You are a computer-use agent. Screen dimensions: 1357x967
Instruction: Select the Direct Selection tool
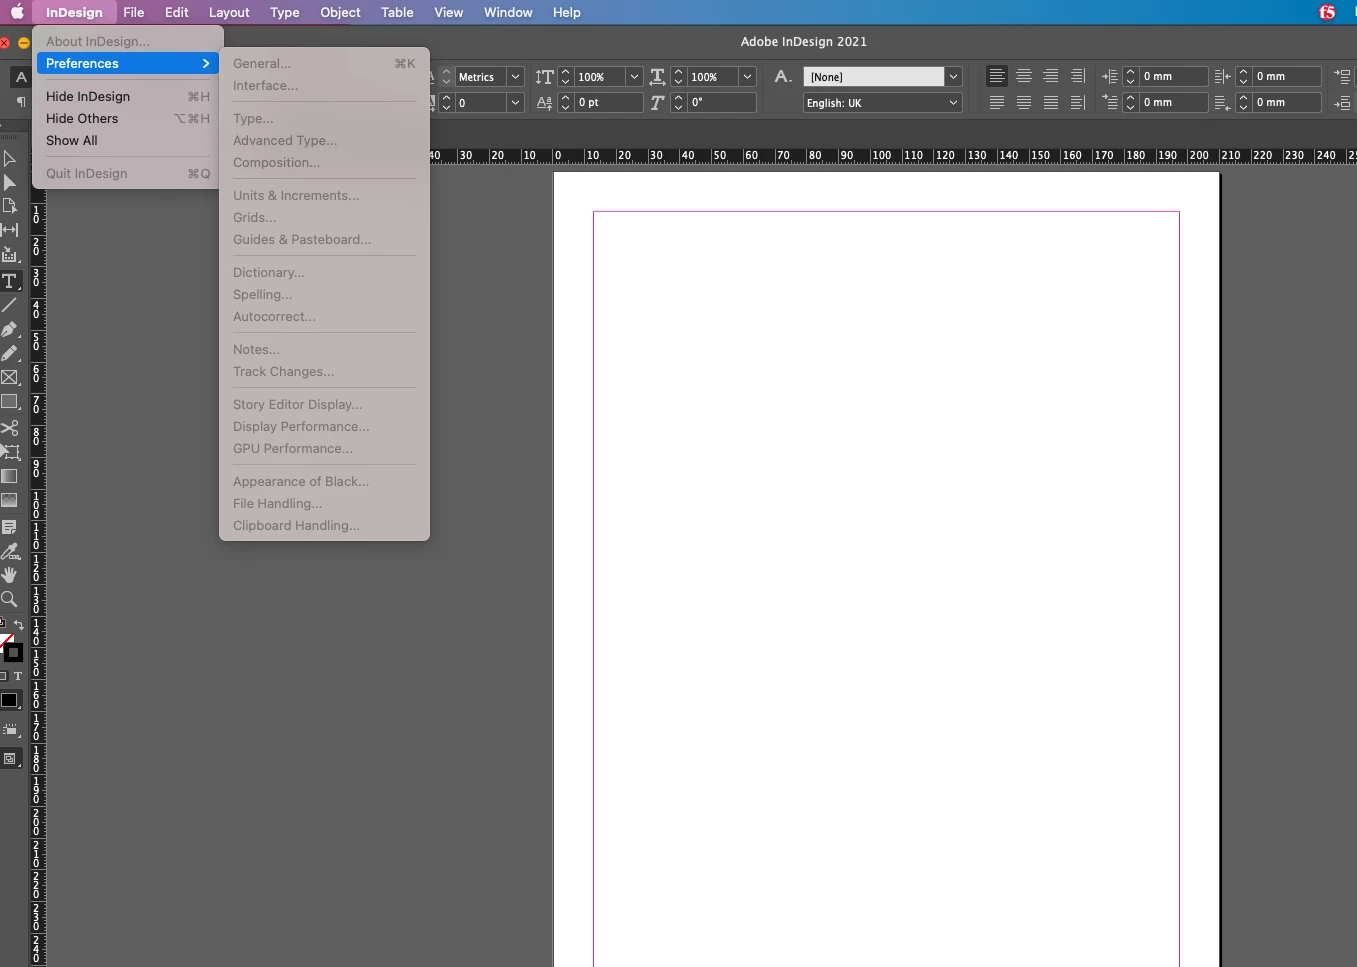[x=9, y=182]
